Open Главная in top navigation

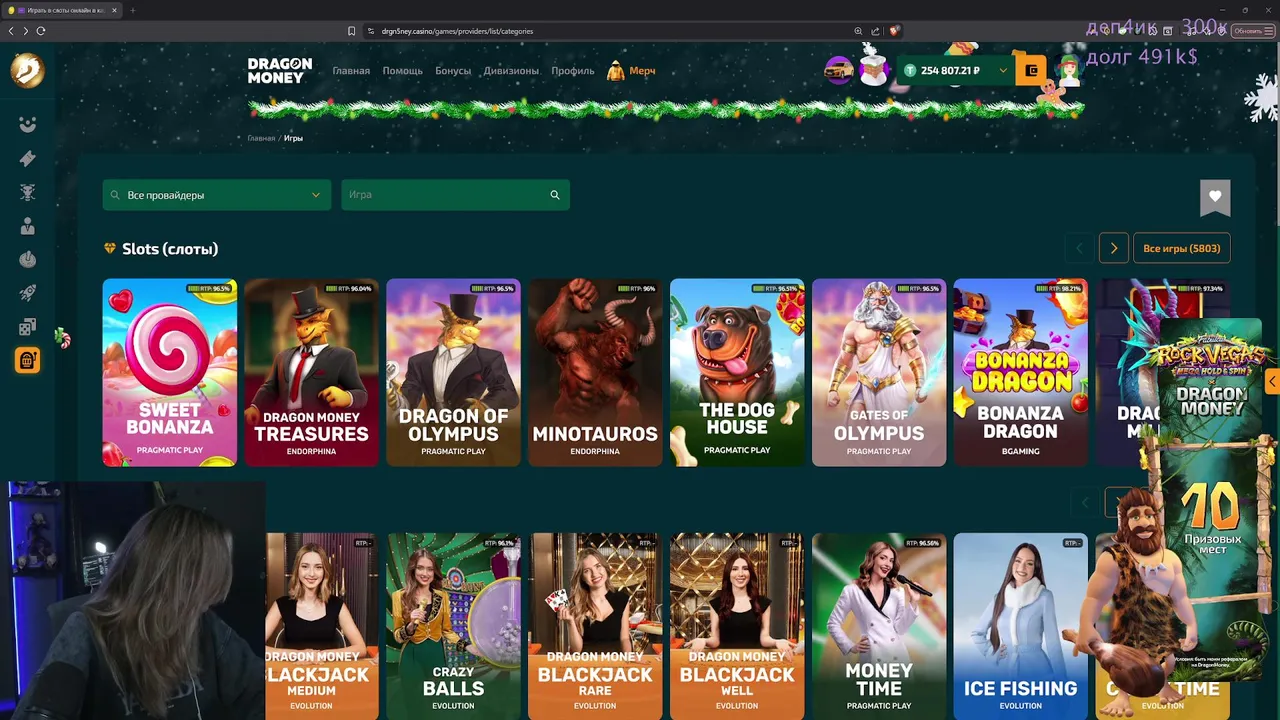tap(351, 71)
